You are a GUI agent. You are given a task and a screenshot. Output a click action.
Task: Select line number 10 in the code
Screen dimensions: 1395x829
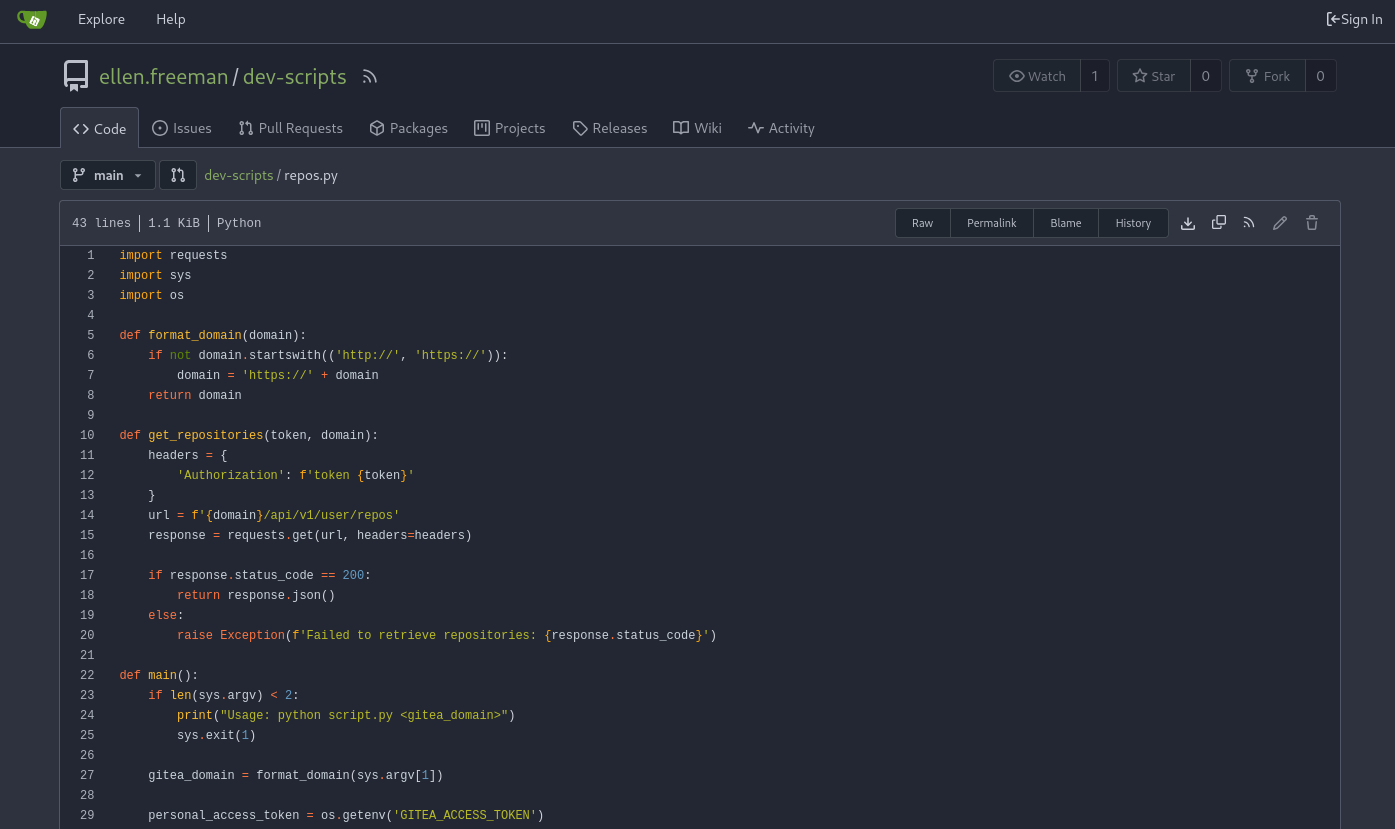tap(87, 435)
